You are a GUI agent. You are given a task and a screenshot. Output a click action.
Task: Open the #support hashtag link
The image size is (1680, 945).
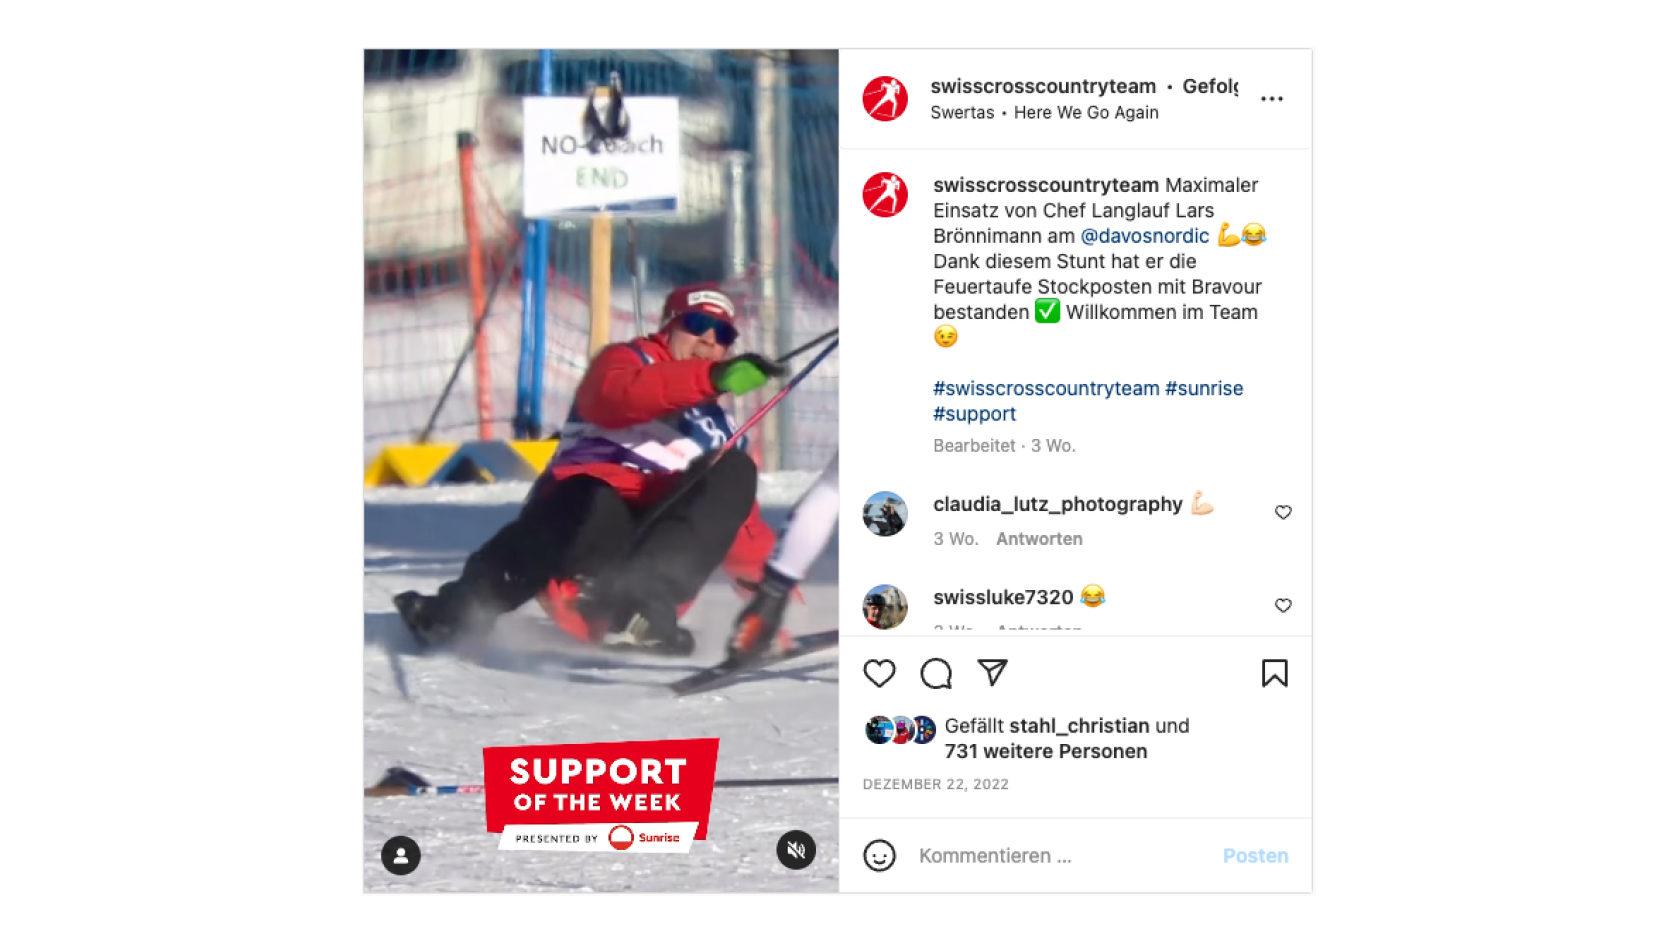click(x=974, y=414)
